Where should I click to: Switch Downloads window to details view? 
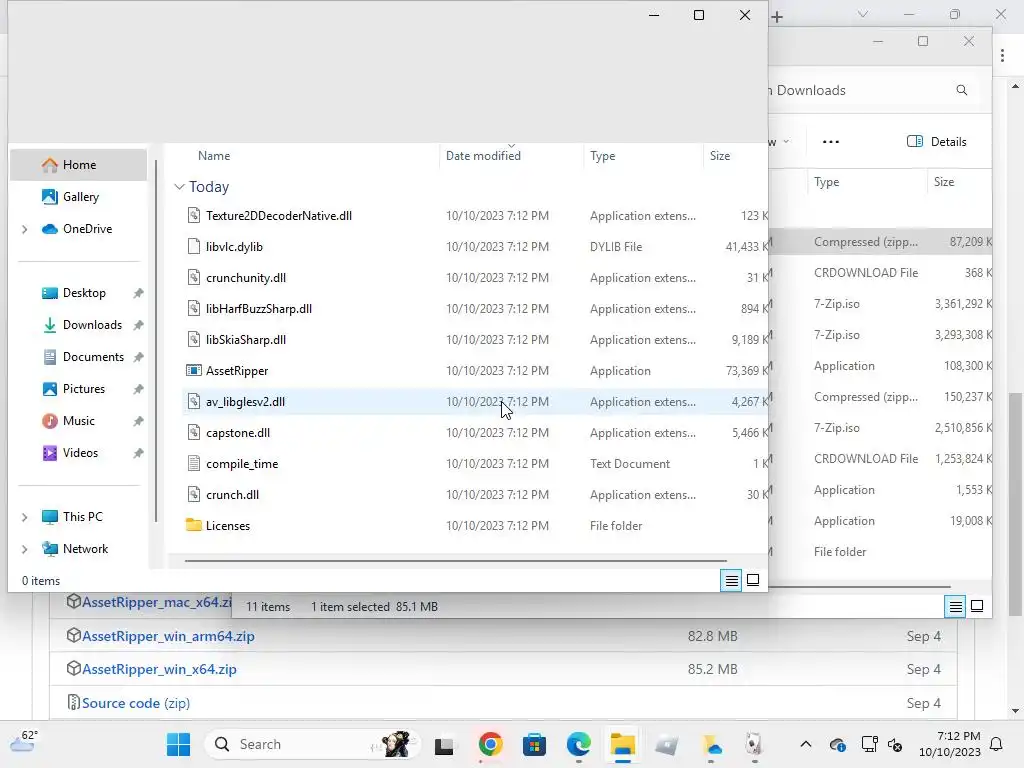955,607
